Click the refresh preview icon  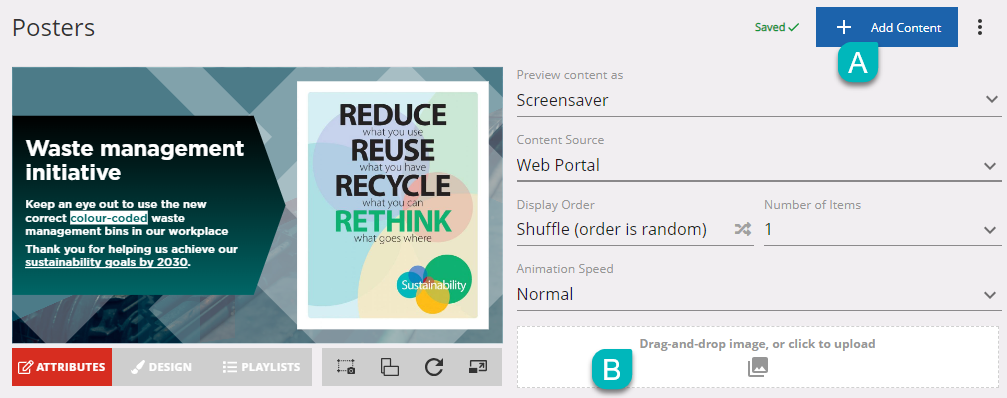(434, 367)
